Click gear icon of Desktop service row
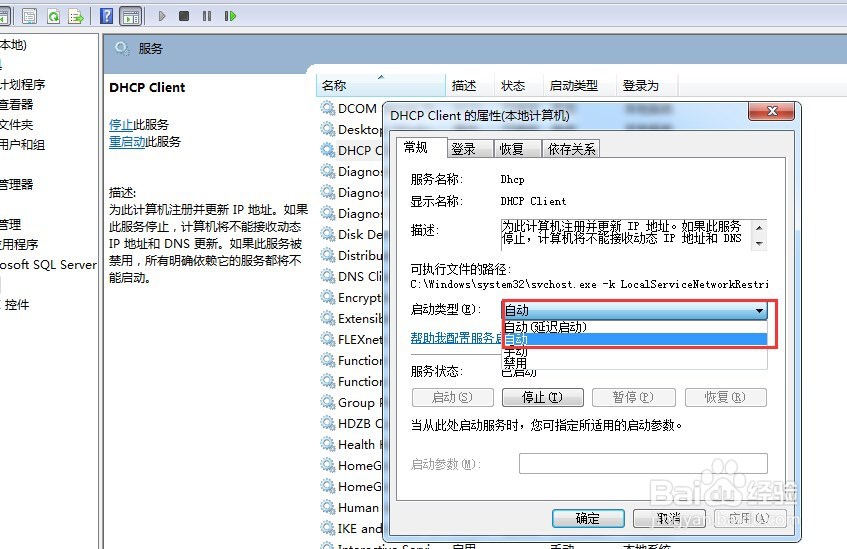 click(x=327, y=130)
